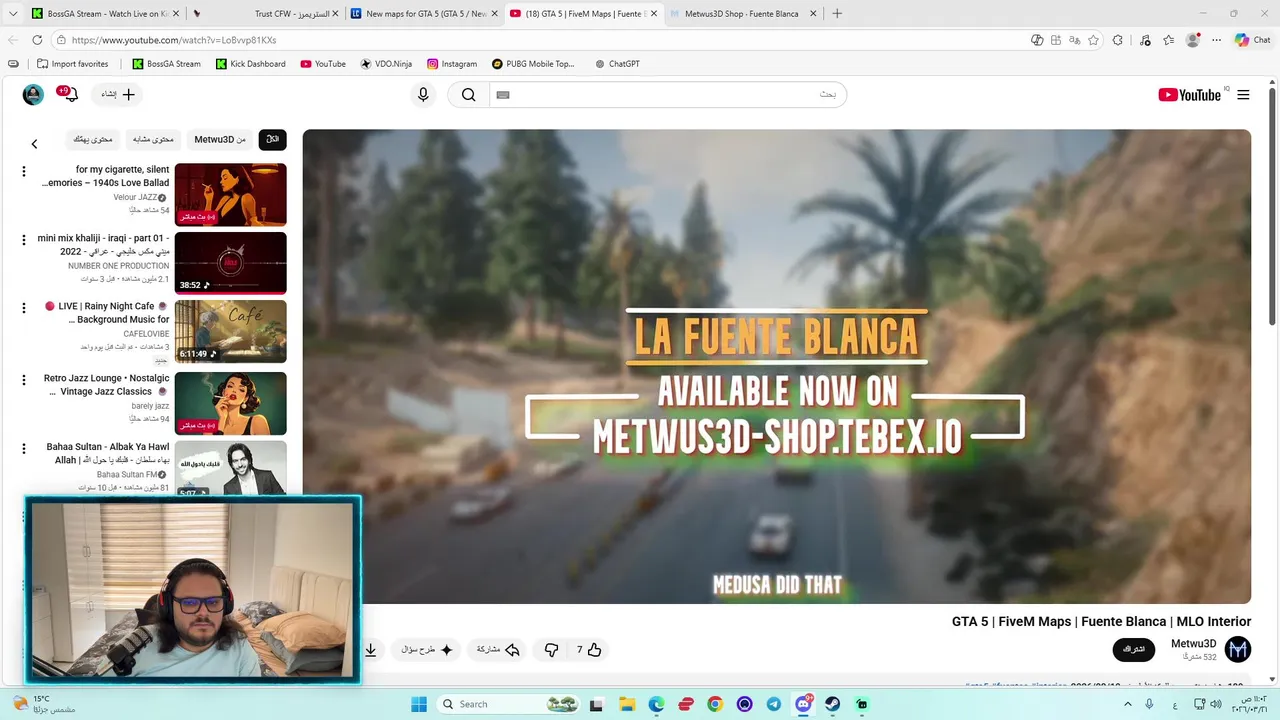1280x720 pixels.
Task: Click the create 'إنشاء' button
Action: (x=118, y=95)
